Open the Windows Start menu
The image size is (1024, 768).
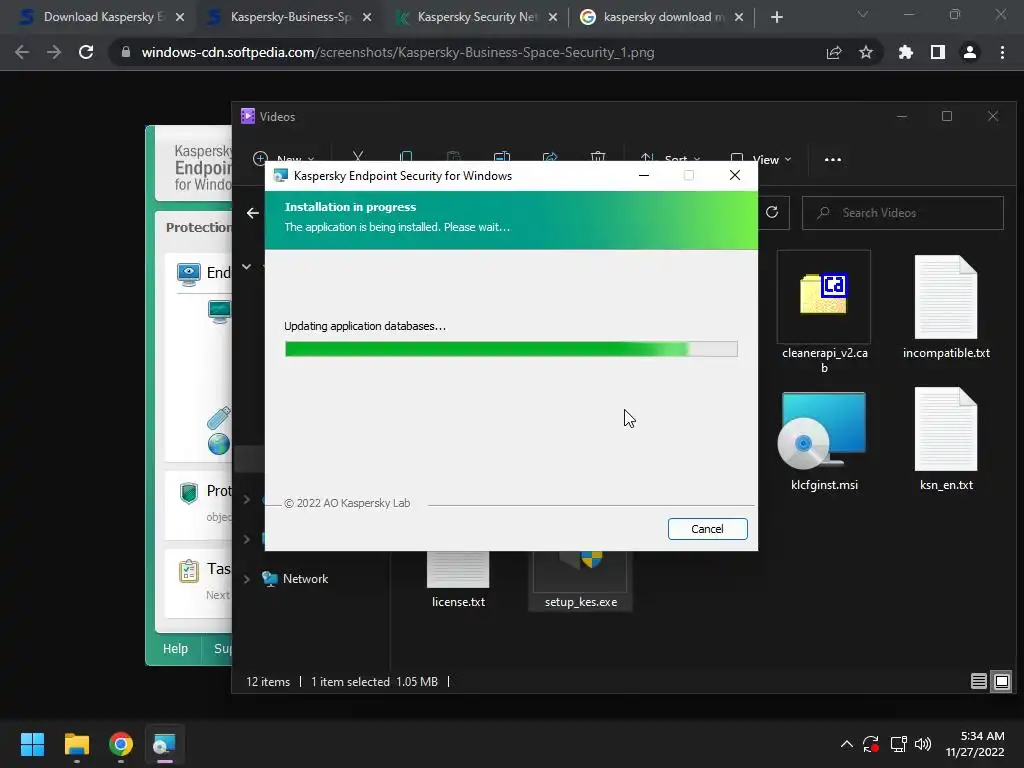click(32, 744)
